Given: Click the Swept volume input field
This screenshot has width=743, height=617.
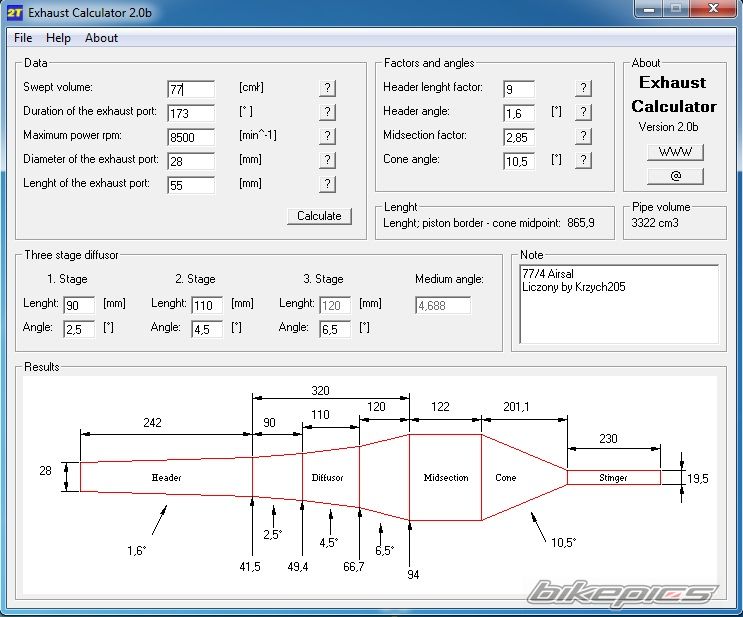Looking at the screenshot, I should tap(191, 89).
